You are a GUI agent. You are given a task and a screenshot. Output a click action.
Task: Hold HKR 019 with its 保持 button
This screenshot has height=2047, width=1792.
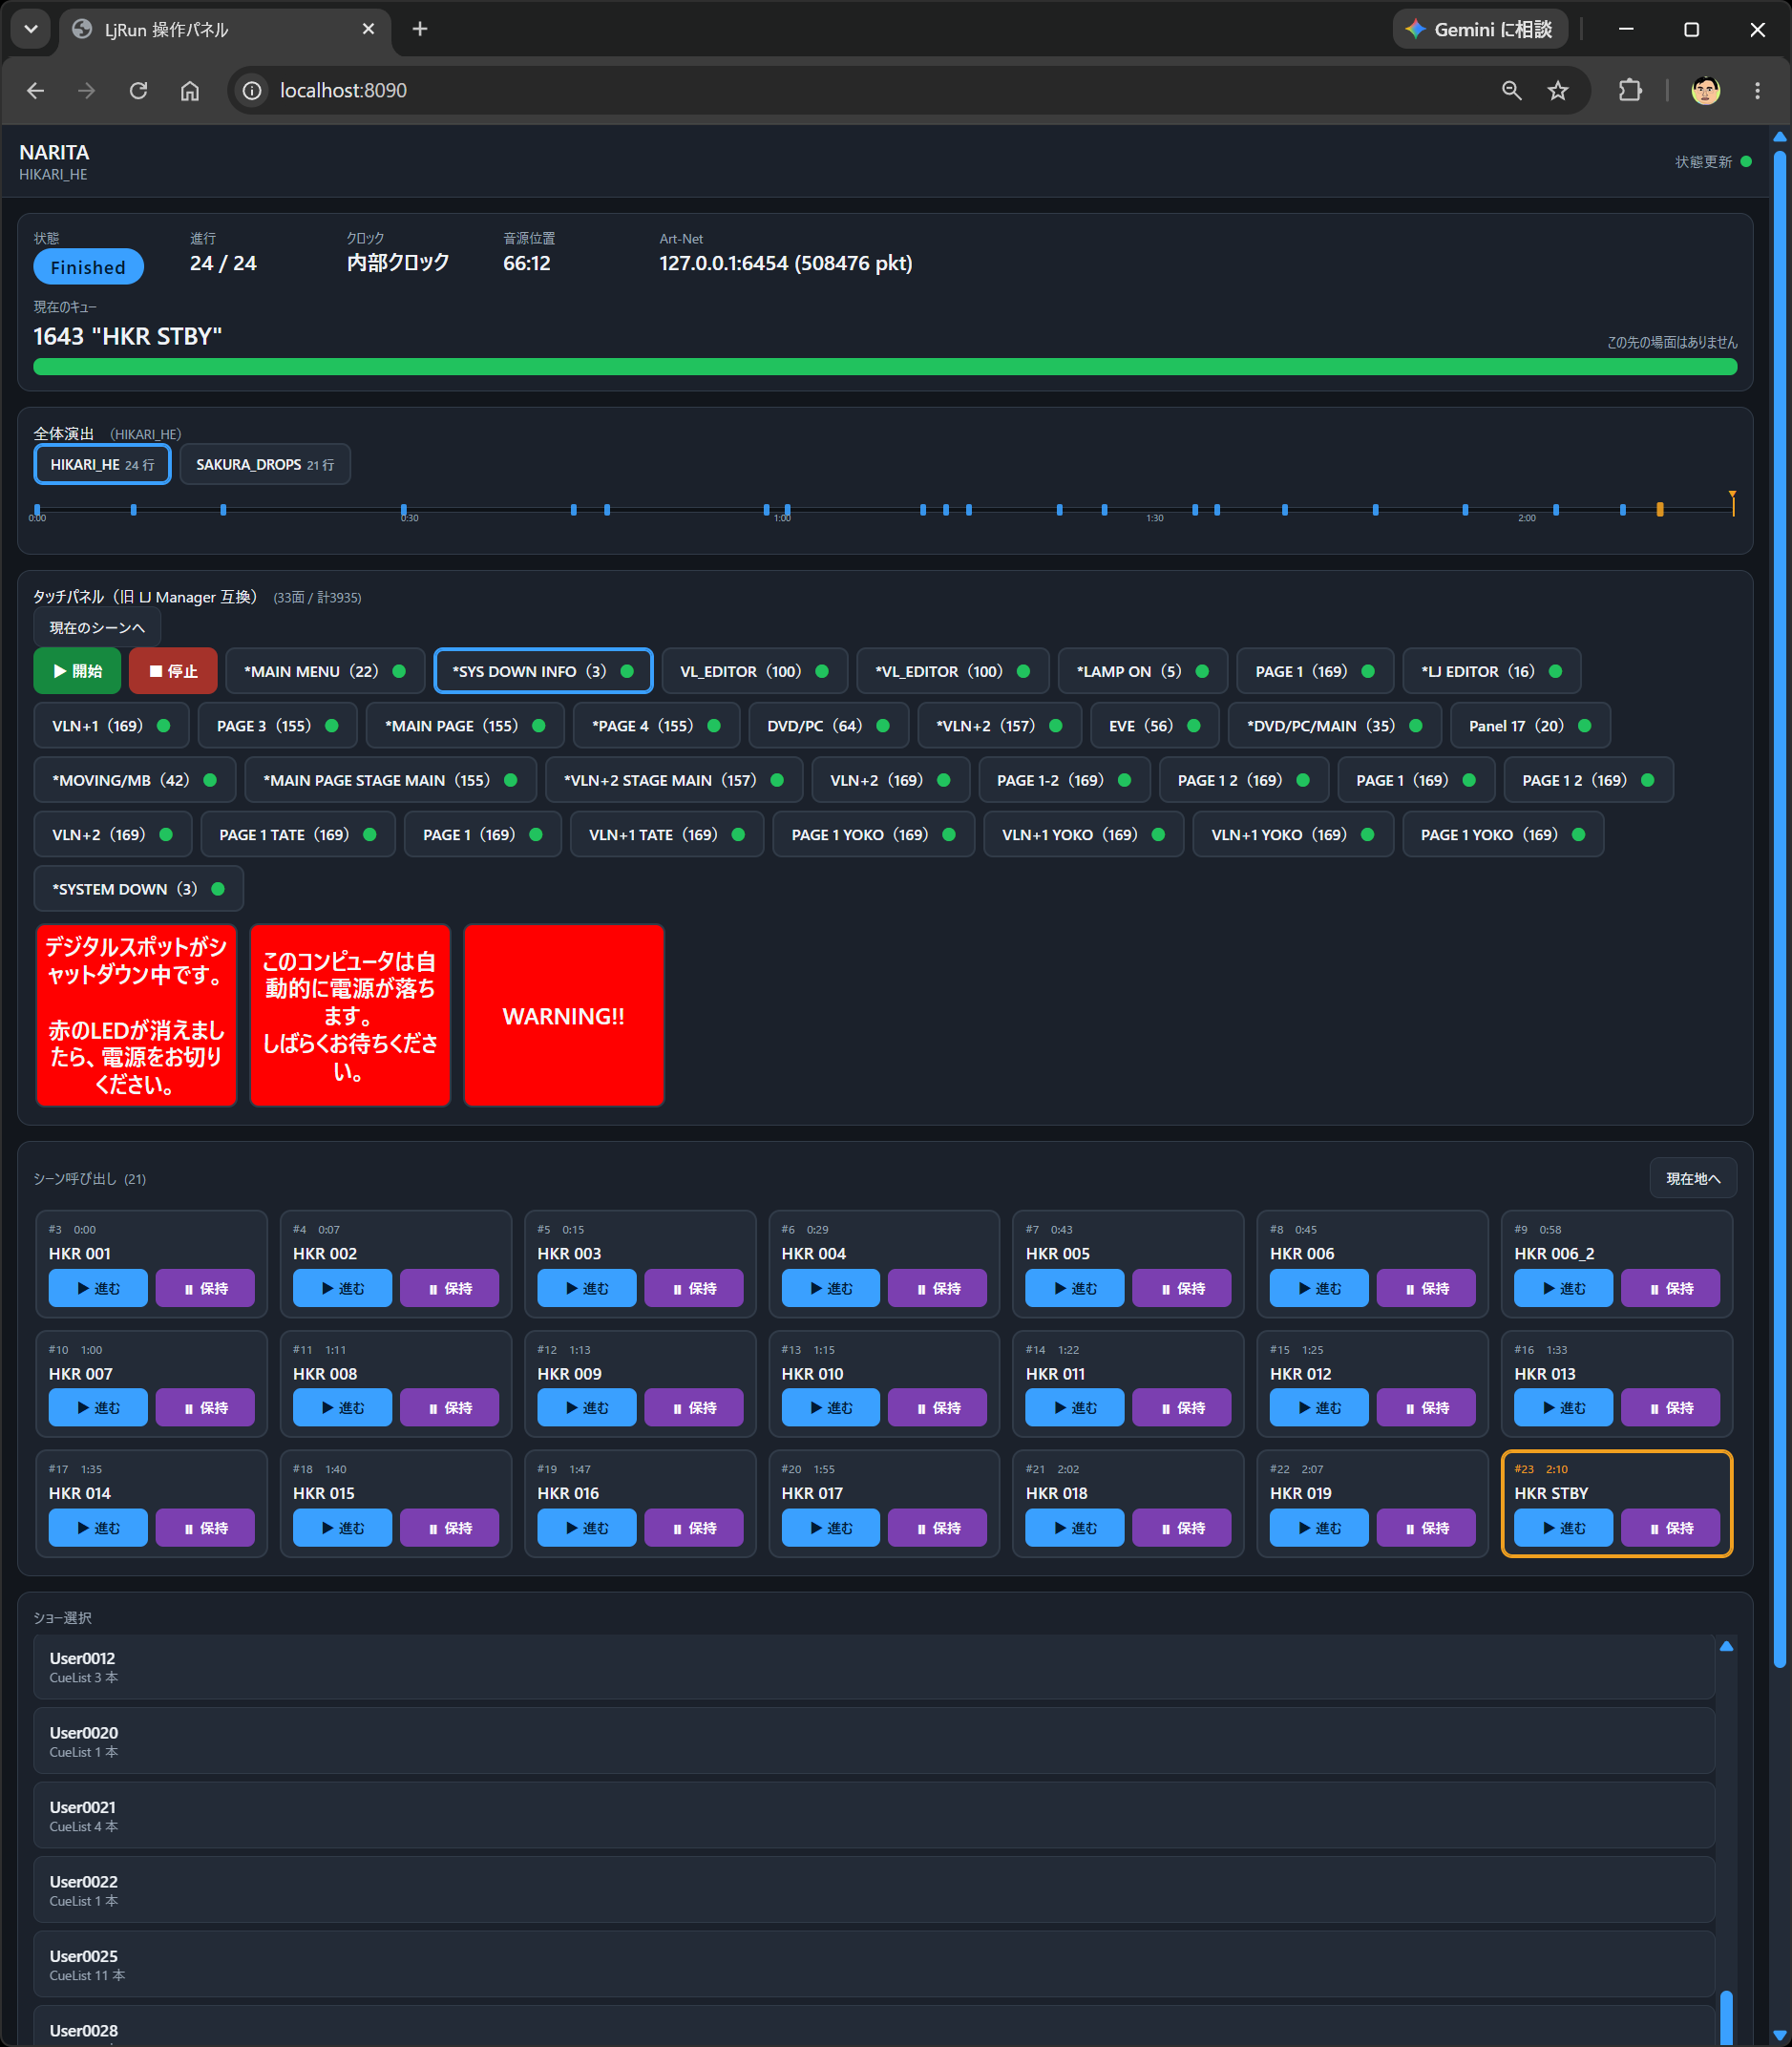click(1426, 1527)
